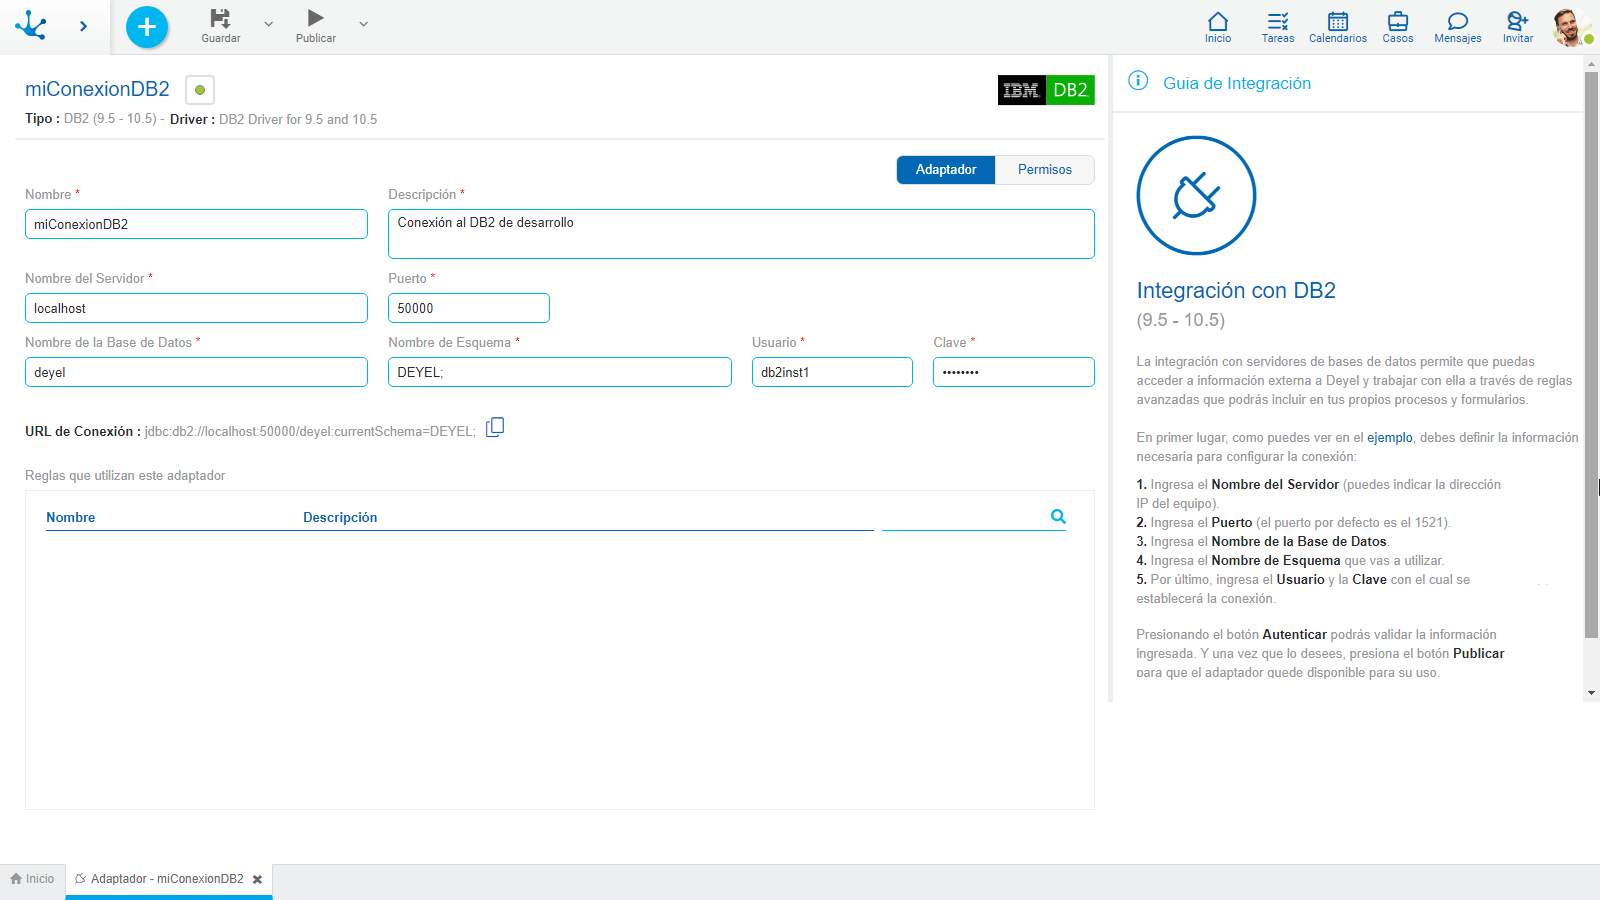The image size is (1600, 900).
Task: Click the Usuario input field
Action: [832, 371]
